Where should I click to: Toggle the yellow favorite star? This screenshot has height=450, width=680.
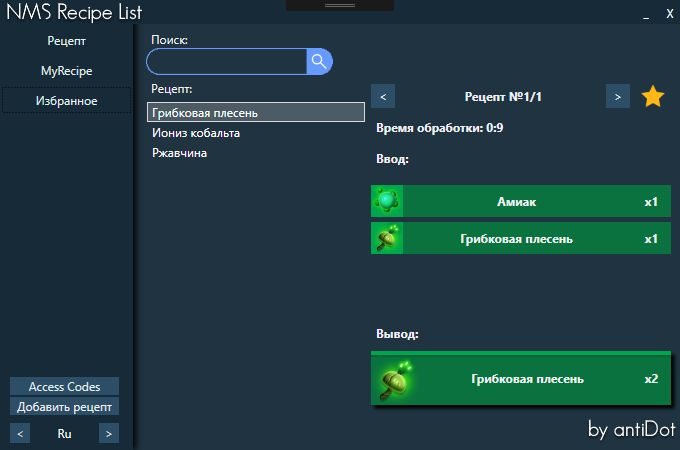652,96
